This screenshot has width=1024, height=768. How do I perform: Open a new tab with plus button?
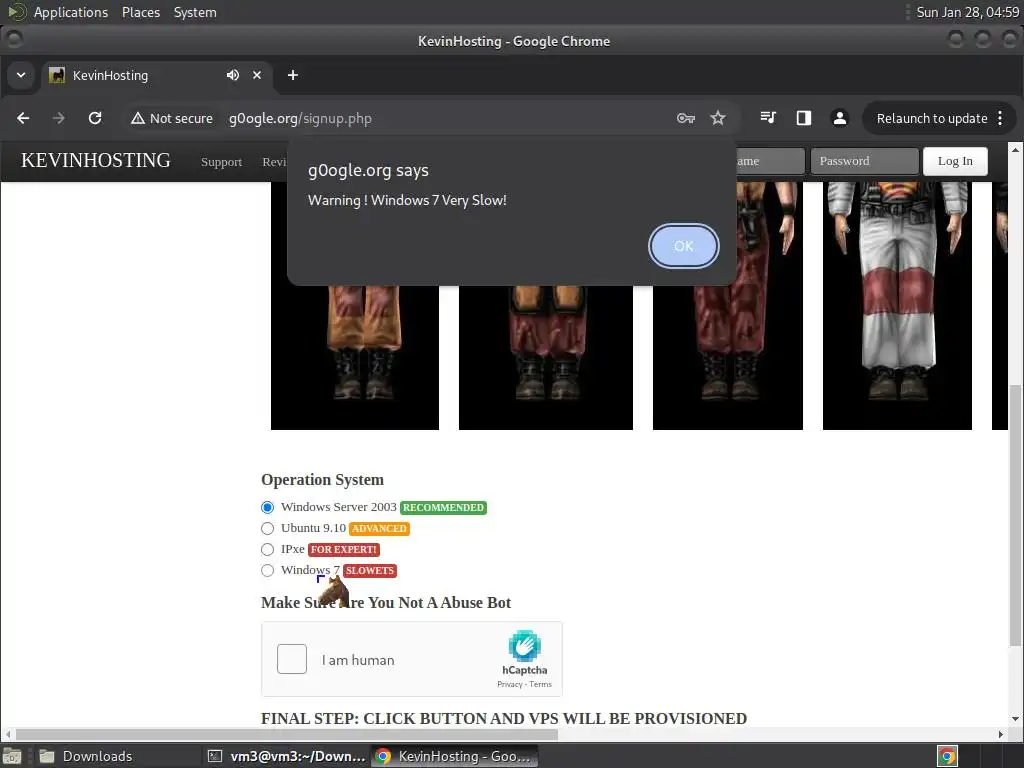click(293, 75)
